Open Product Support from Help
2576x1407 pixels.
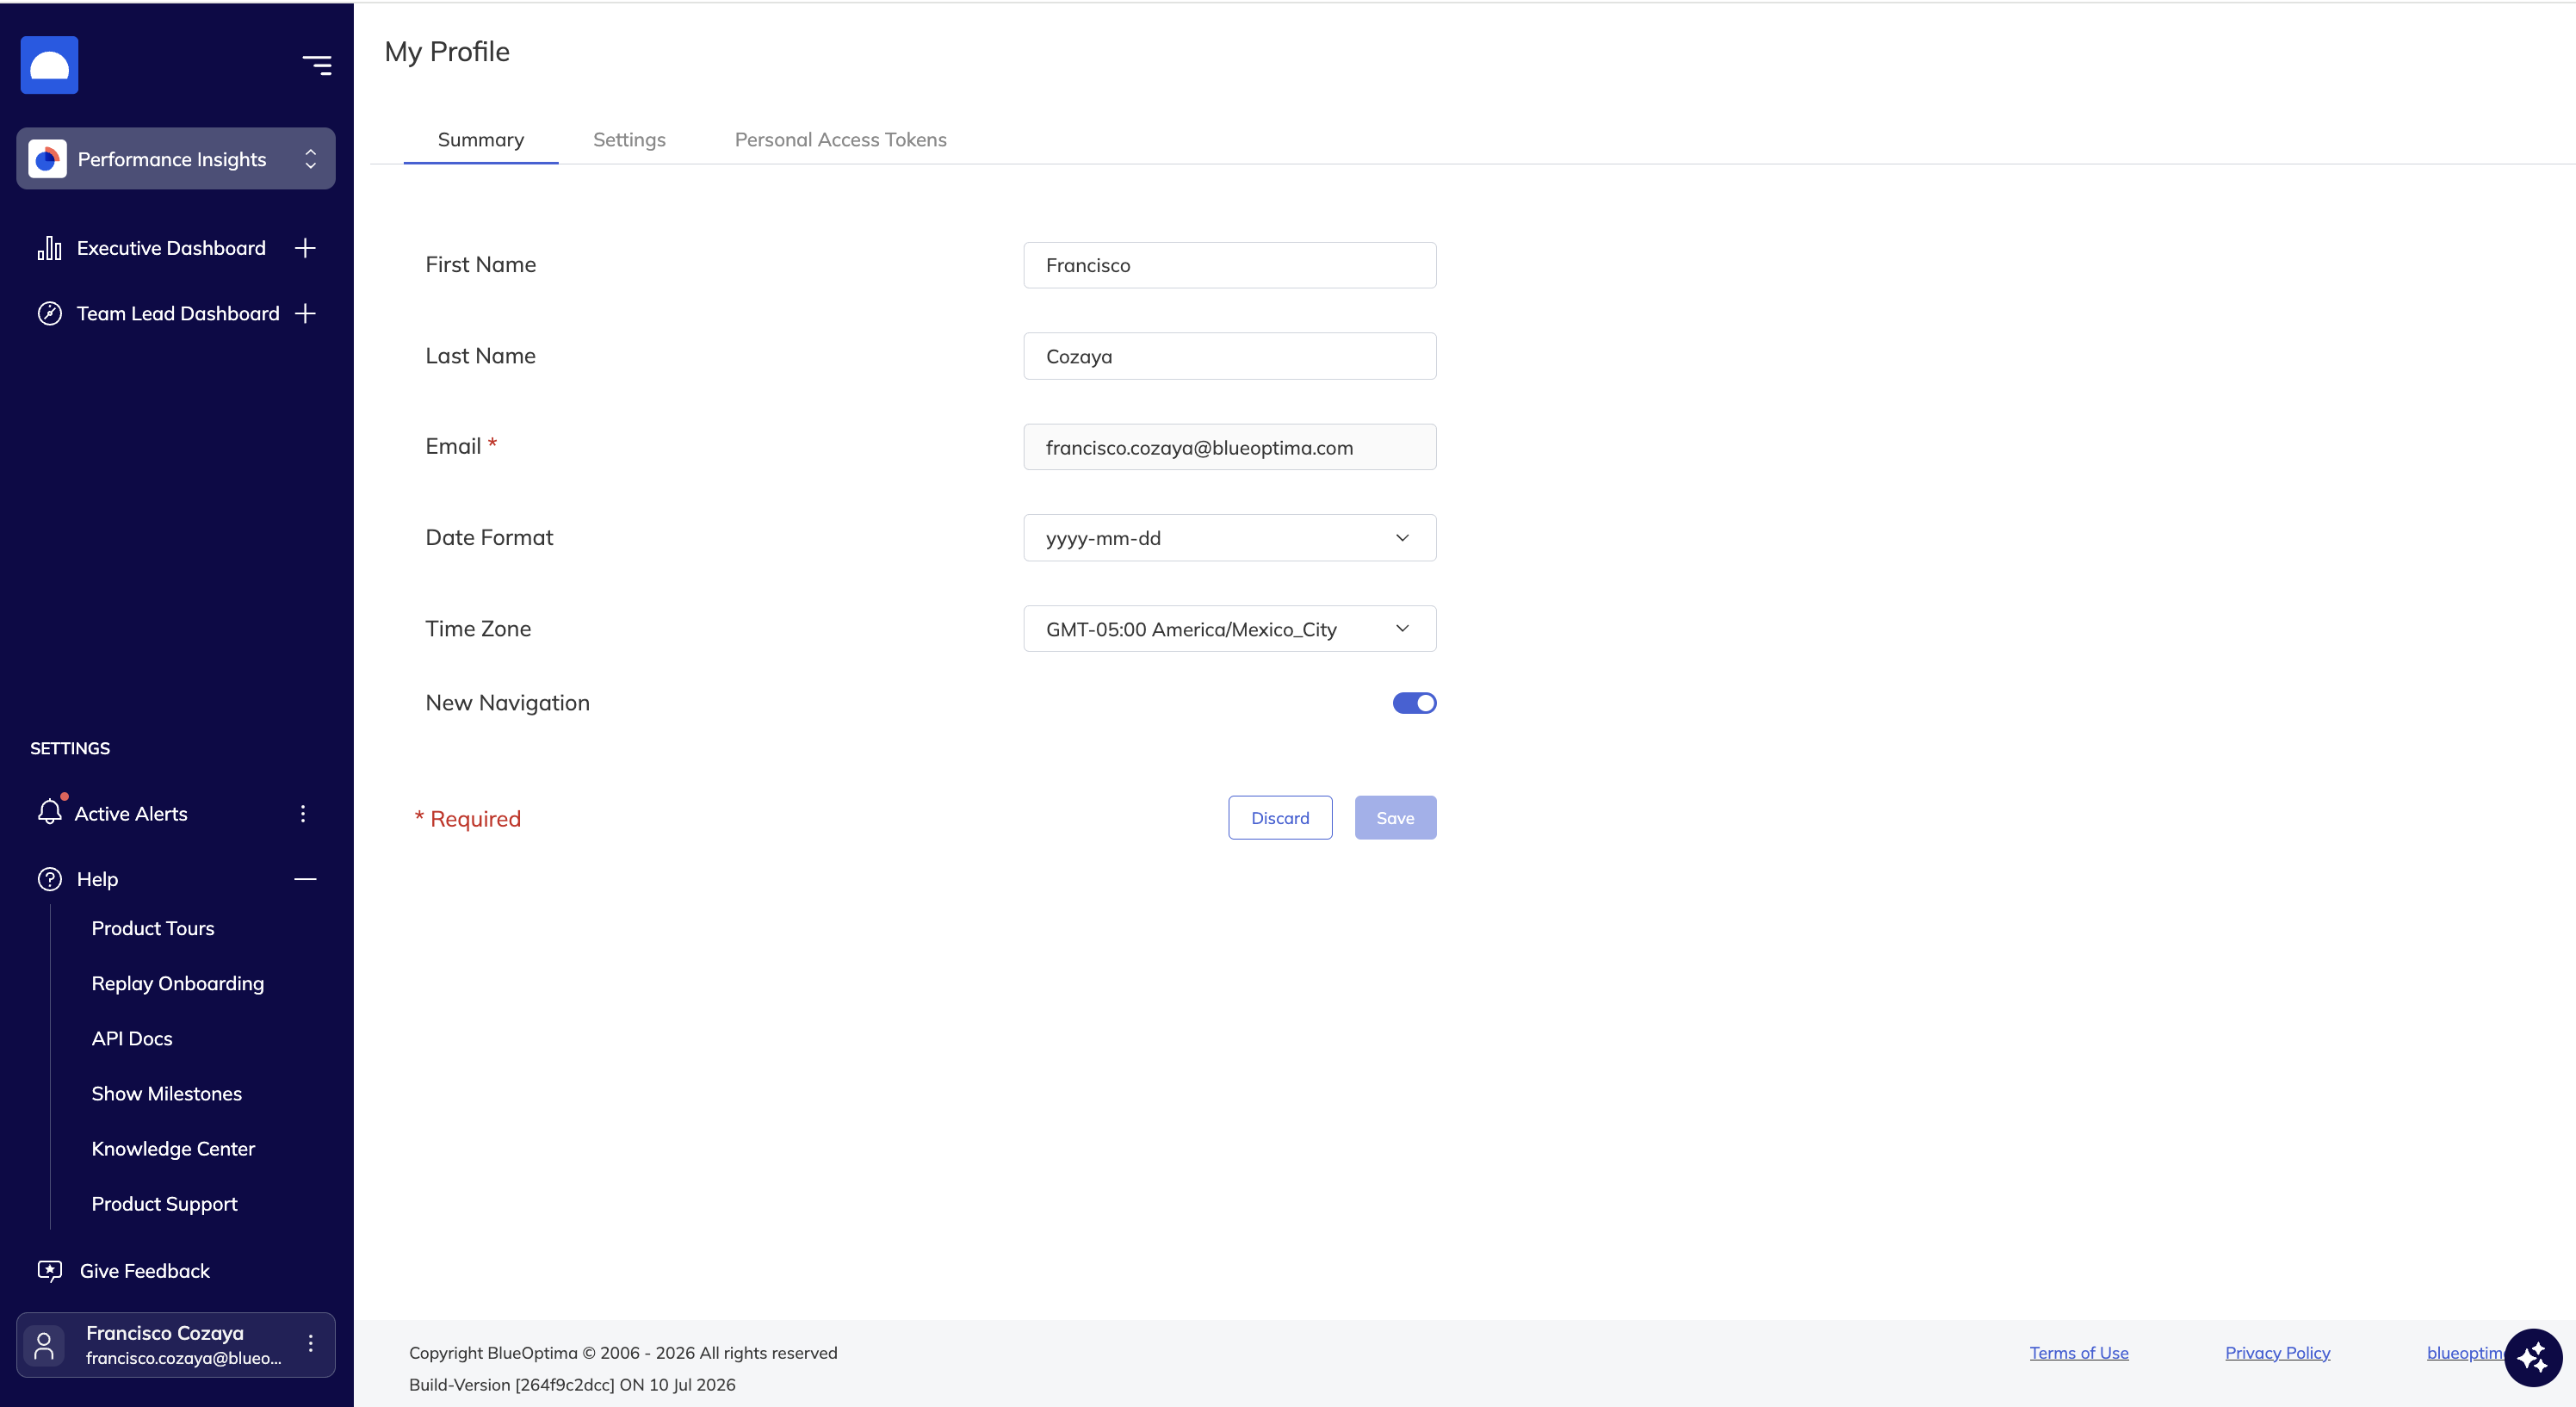tap(164, 1204)
